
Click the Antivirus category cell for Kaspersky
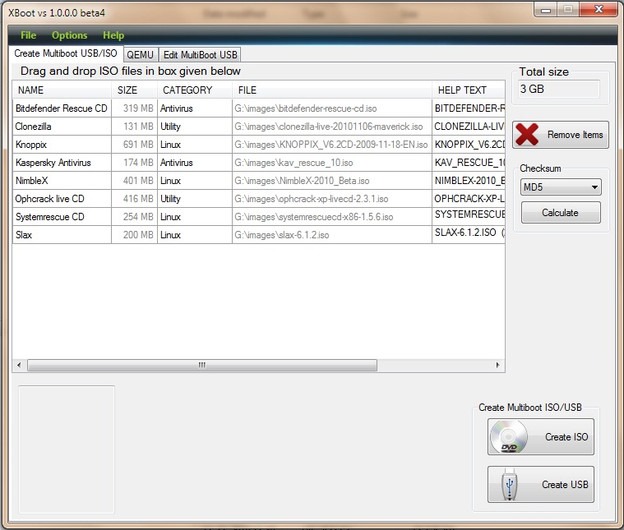coord(195,162)
